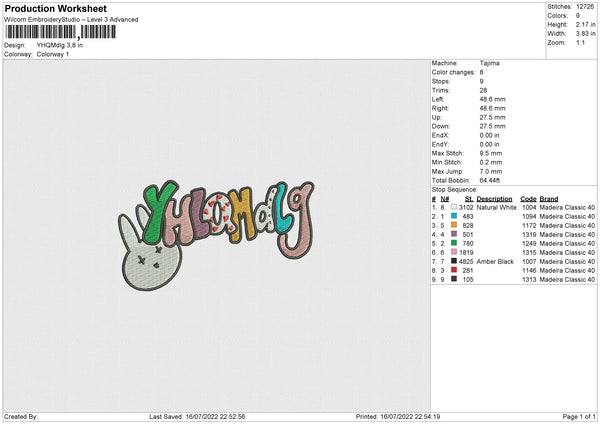Click the YHLQMdLG embroidery design preview
600x424 pixels.
click(216, 235)
